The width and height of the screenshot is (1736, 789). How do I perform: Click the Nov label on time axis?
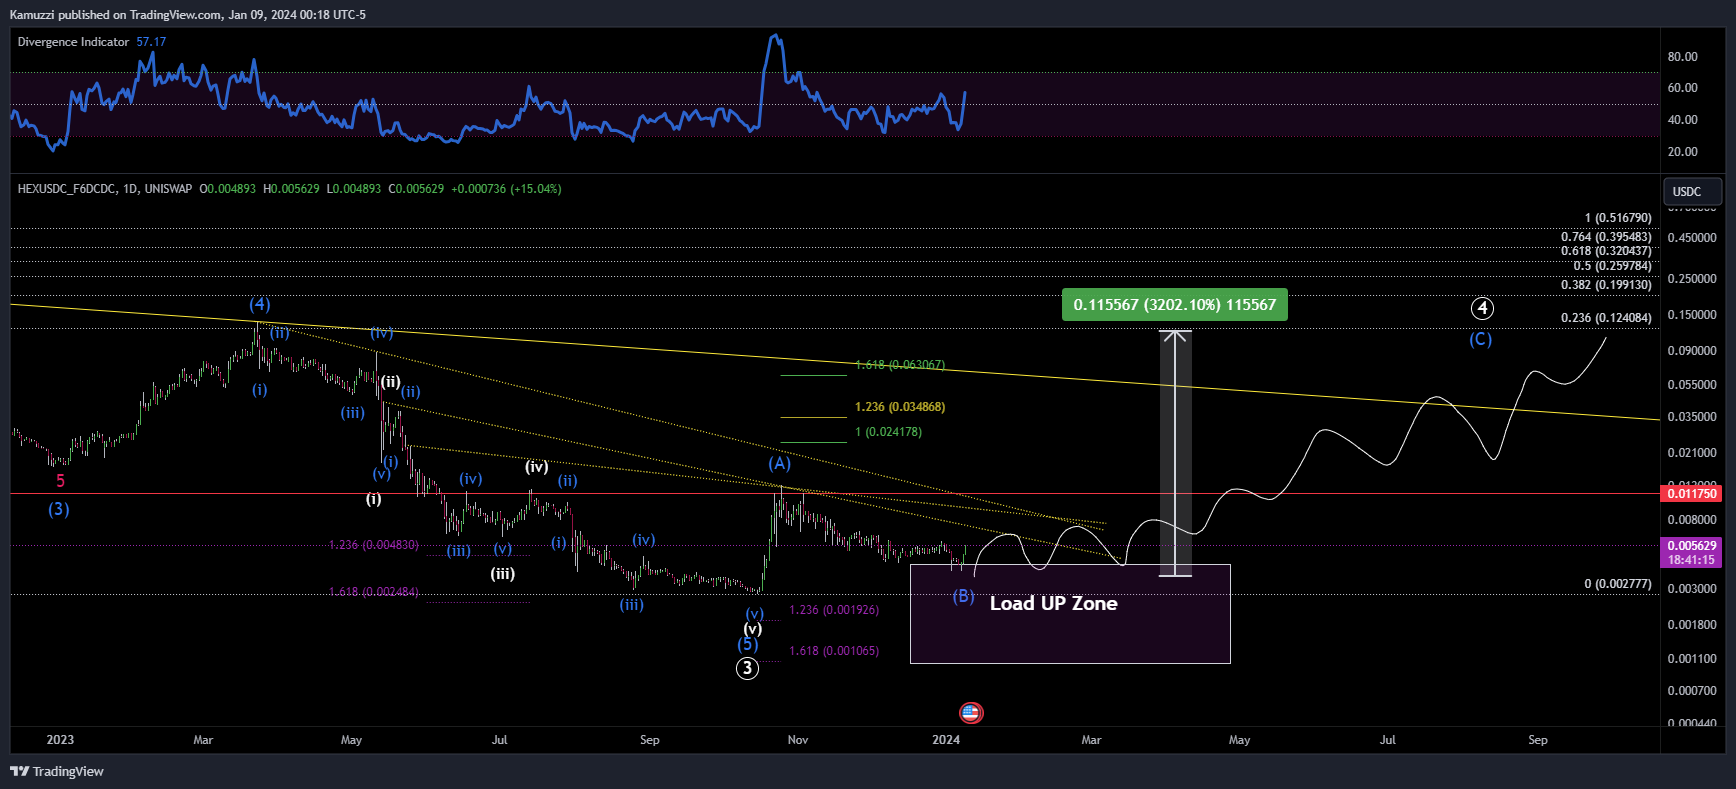pos(798,740)
